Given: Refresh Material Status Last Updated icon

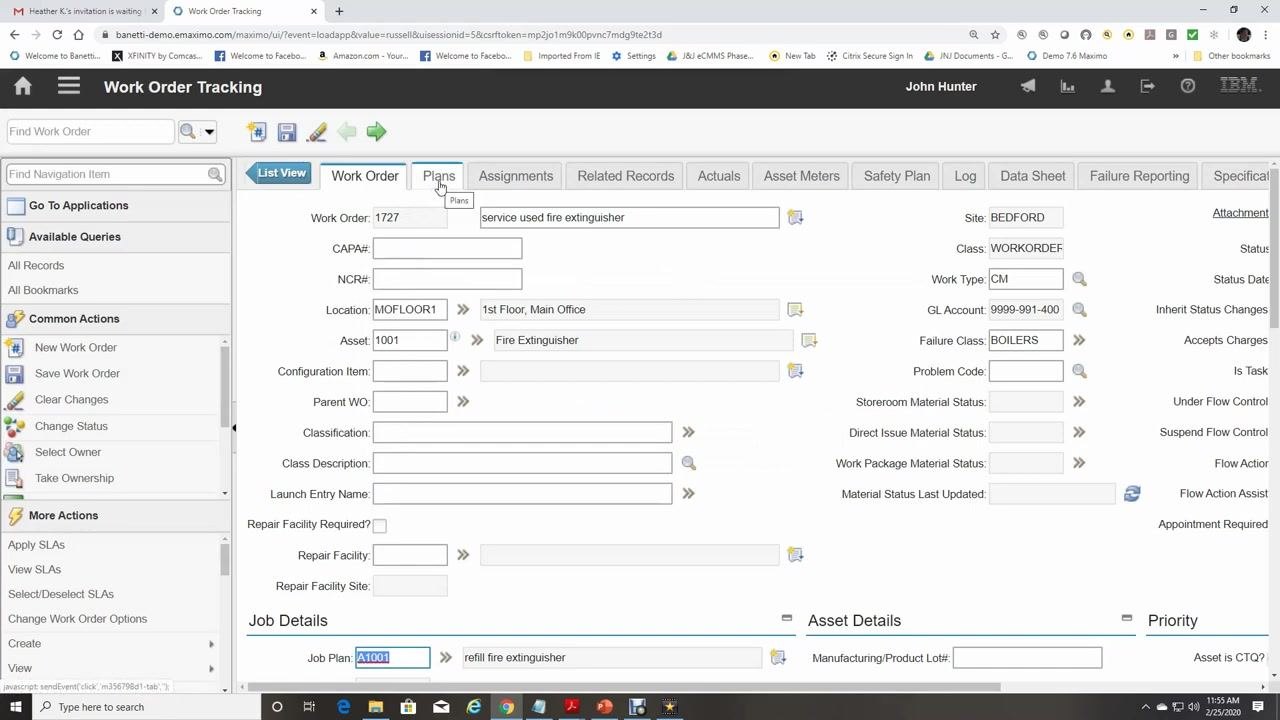Looking at the screenshot, I should [x=1132, y=494].
